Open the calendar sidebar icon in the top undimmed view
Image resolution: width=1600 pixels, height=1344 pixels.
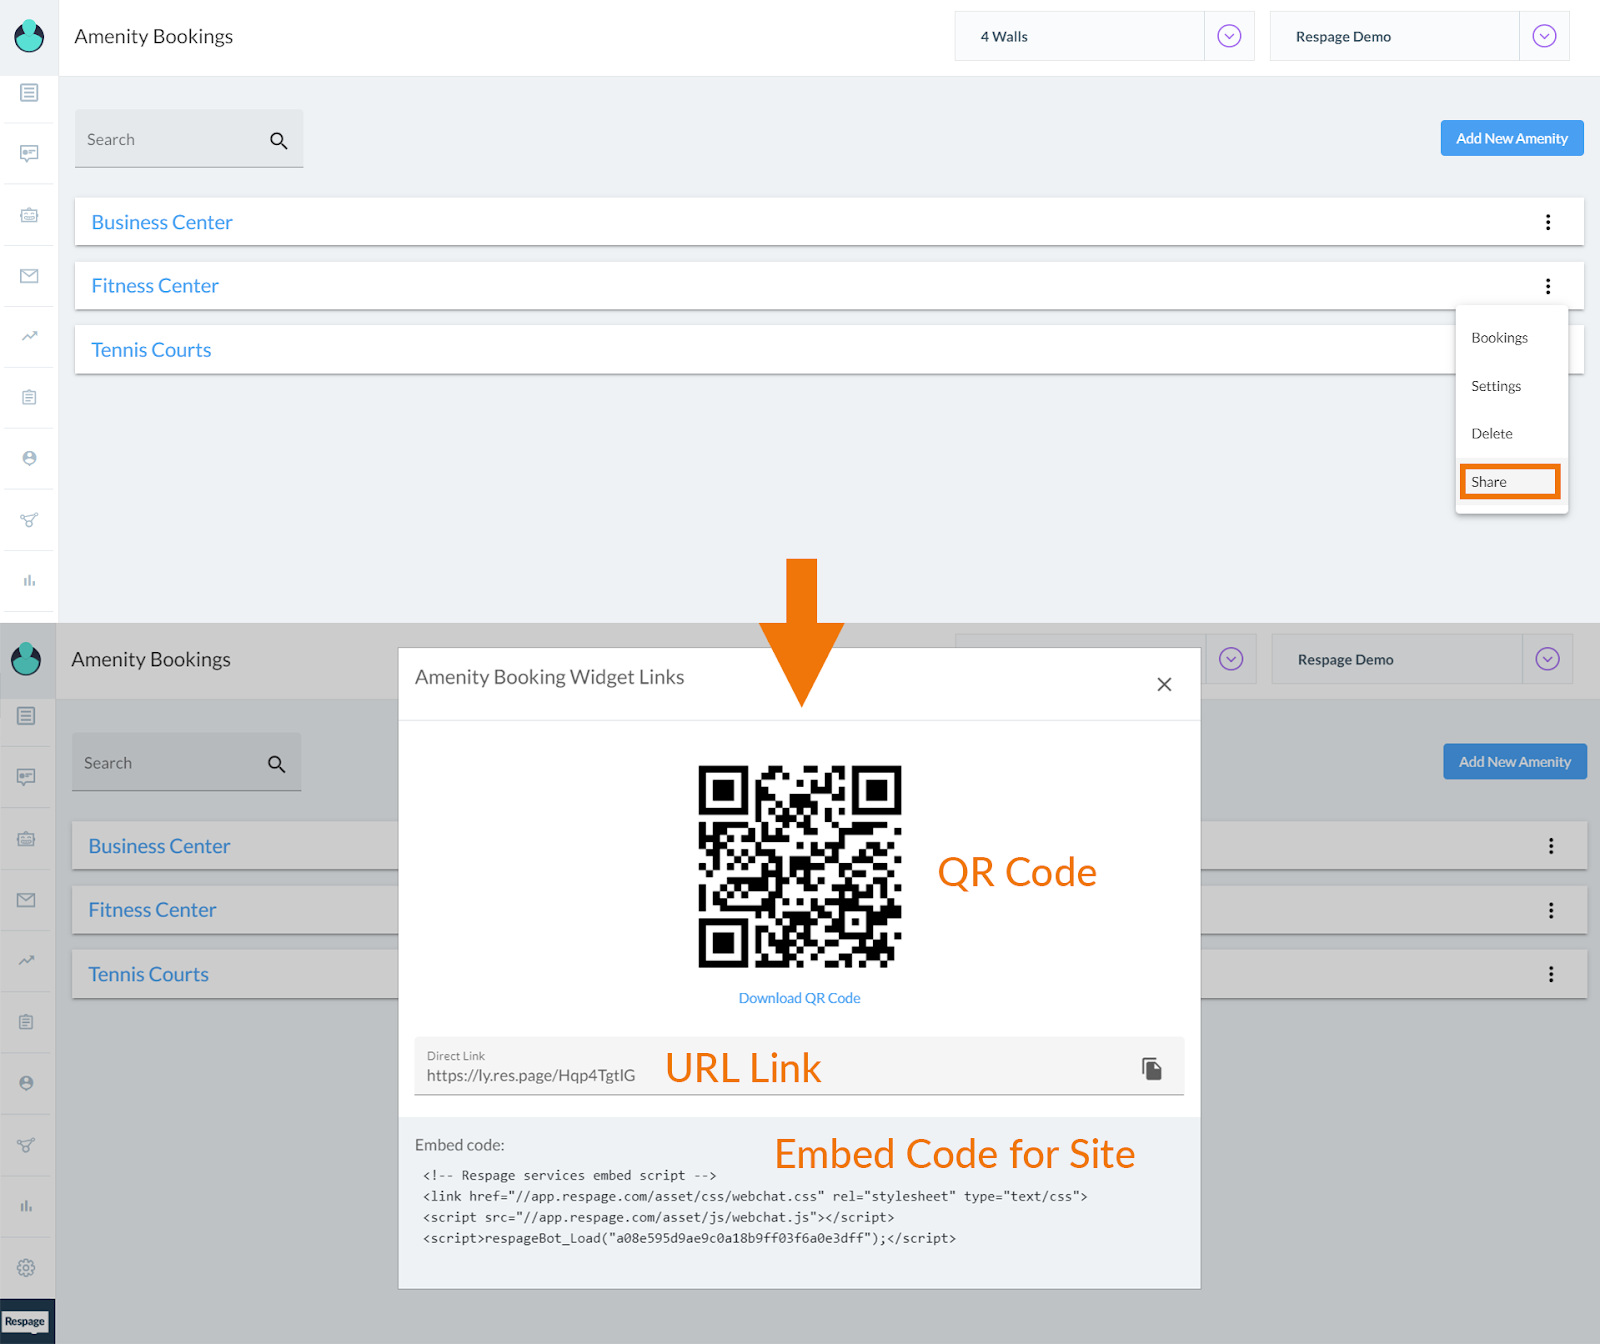pyautogui.click(x=29, y=215)
